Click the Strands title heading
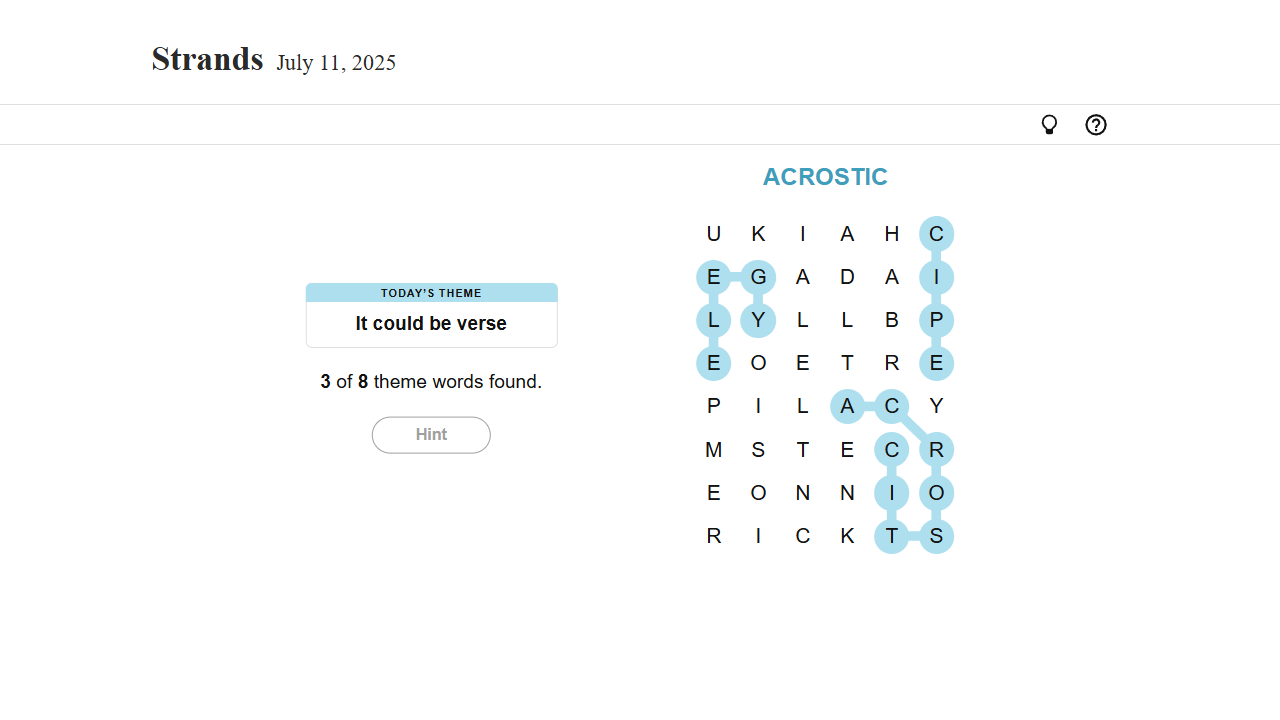 point(207,60)
